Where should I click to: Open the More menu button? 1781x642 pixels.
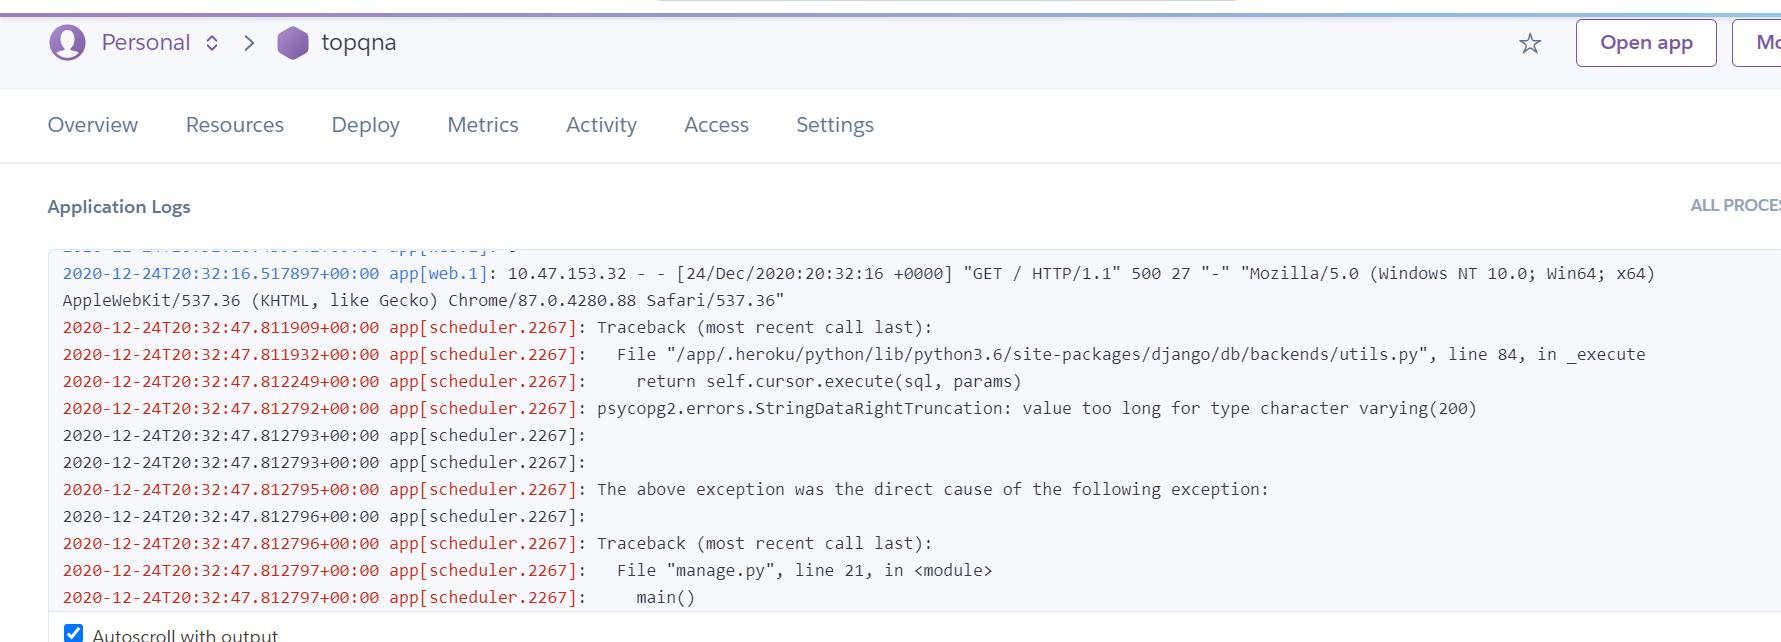click(x=1757, y=43)
